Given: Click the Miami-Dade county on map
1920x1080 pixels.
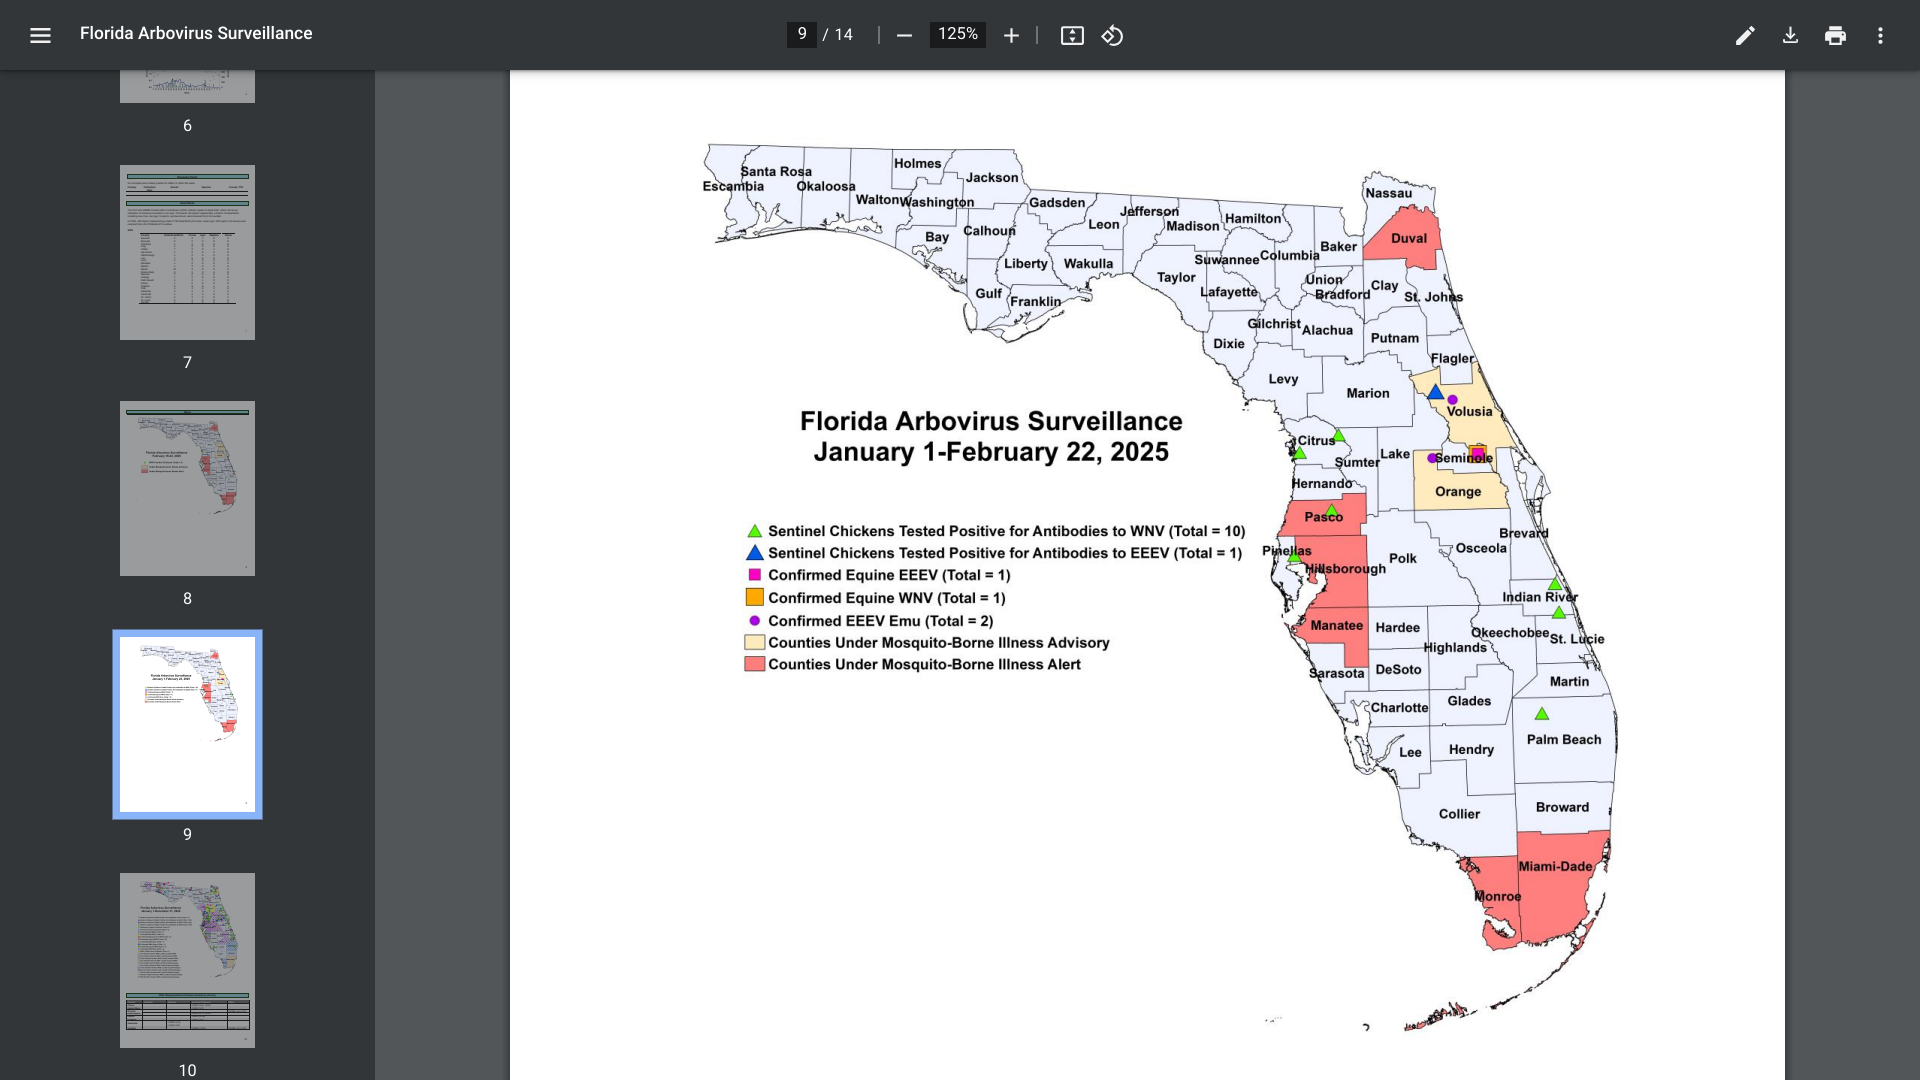Looking at the screenshot, I should click(1555, 867).
